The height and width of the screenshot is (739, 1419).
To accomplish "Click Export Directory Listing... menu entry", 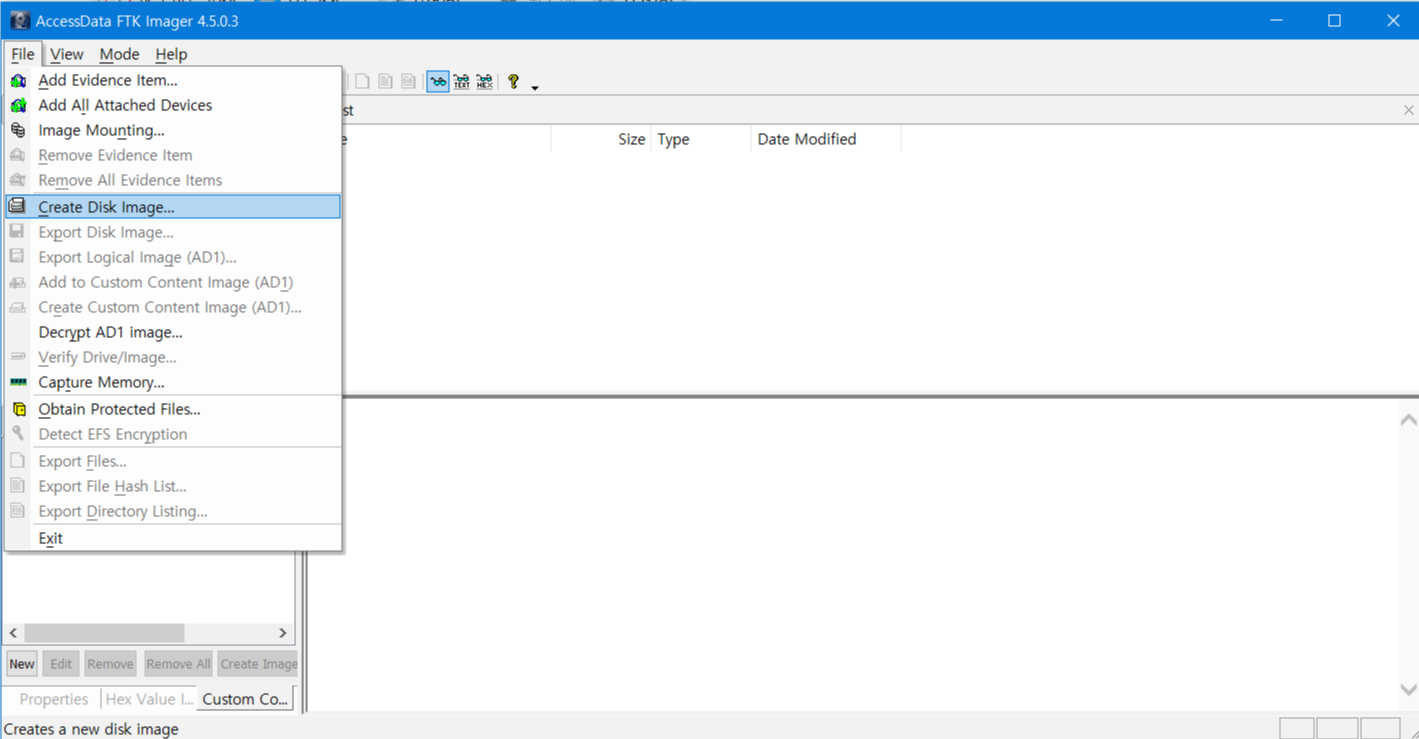I will click(x=173, y=511).
